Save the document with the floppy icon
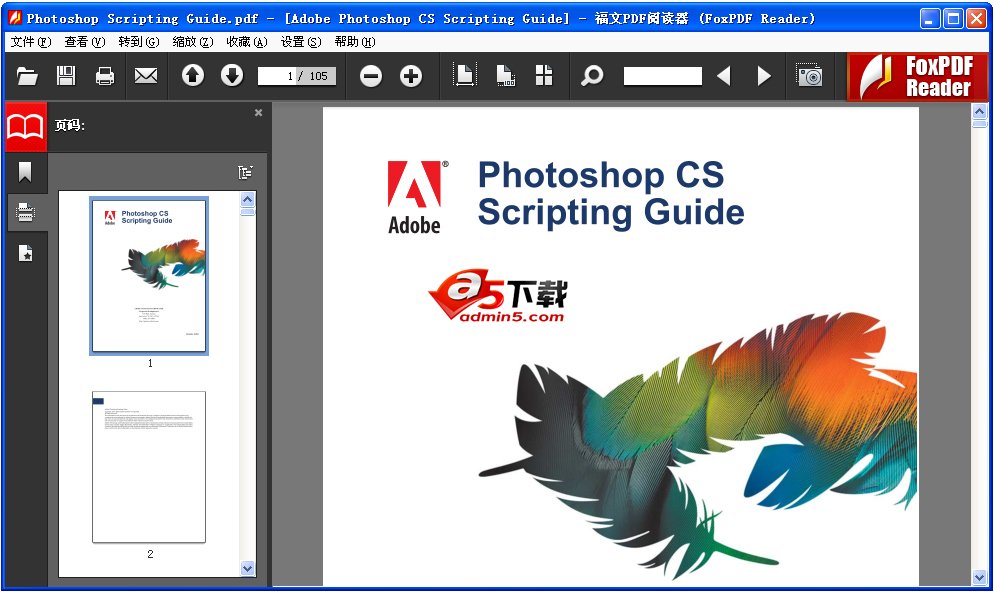The height and width of the screenshot is (592, 995). 66,76
